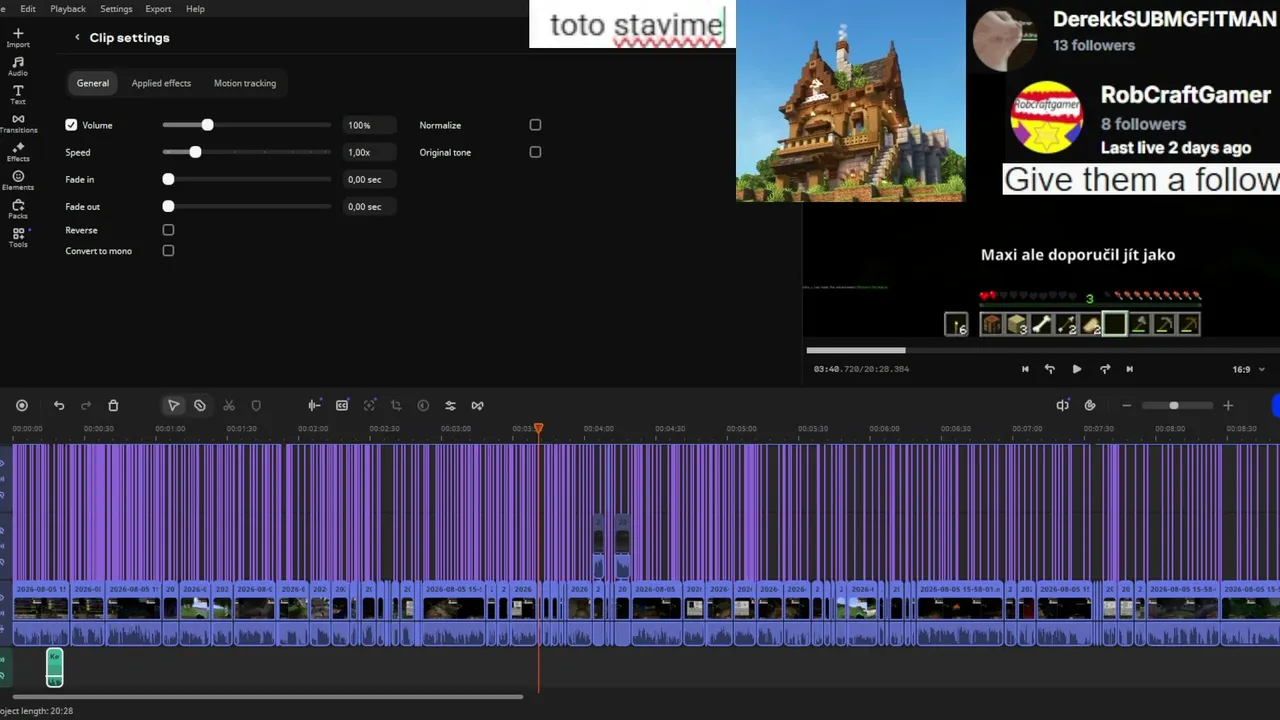
Task: Toggle the timeline audio snapping speaker icon
Action: coord(1062,405)
